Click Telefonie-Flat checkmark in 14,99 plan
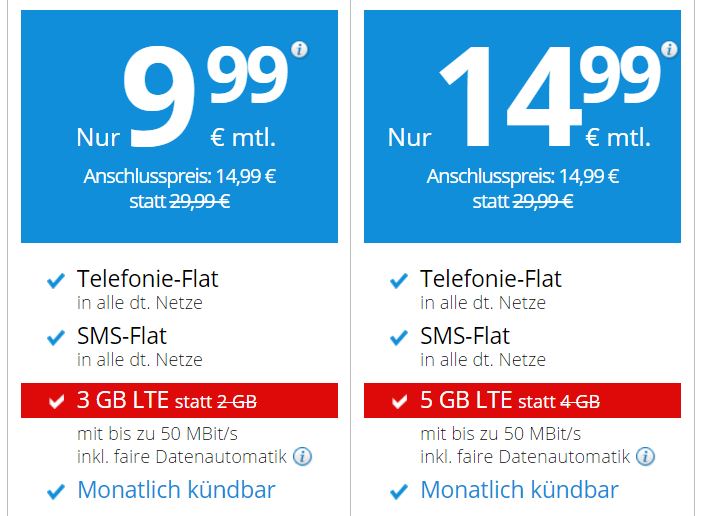The width and height of the screenshot is (702, 516). point(399,281)
